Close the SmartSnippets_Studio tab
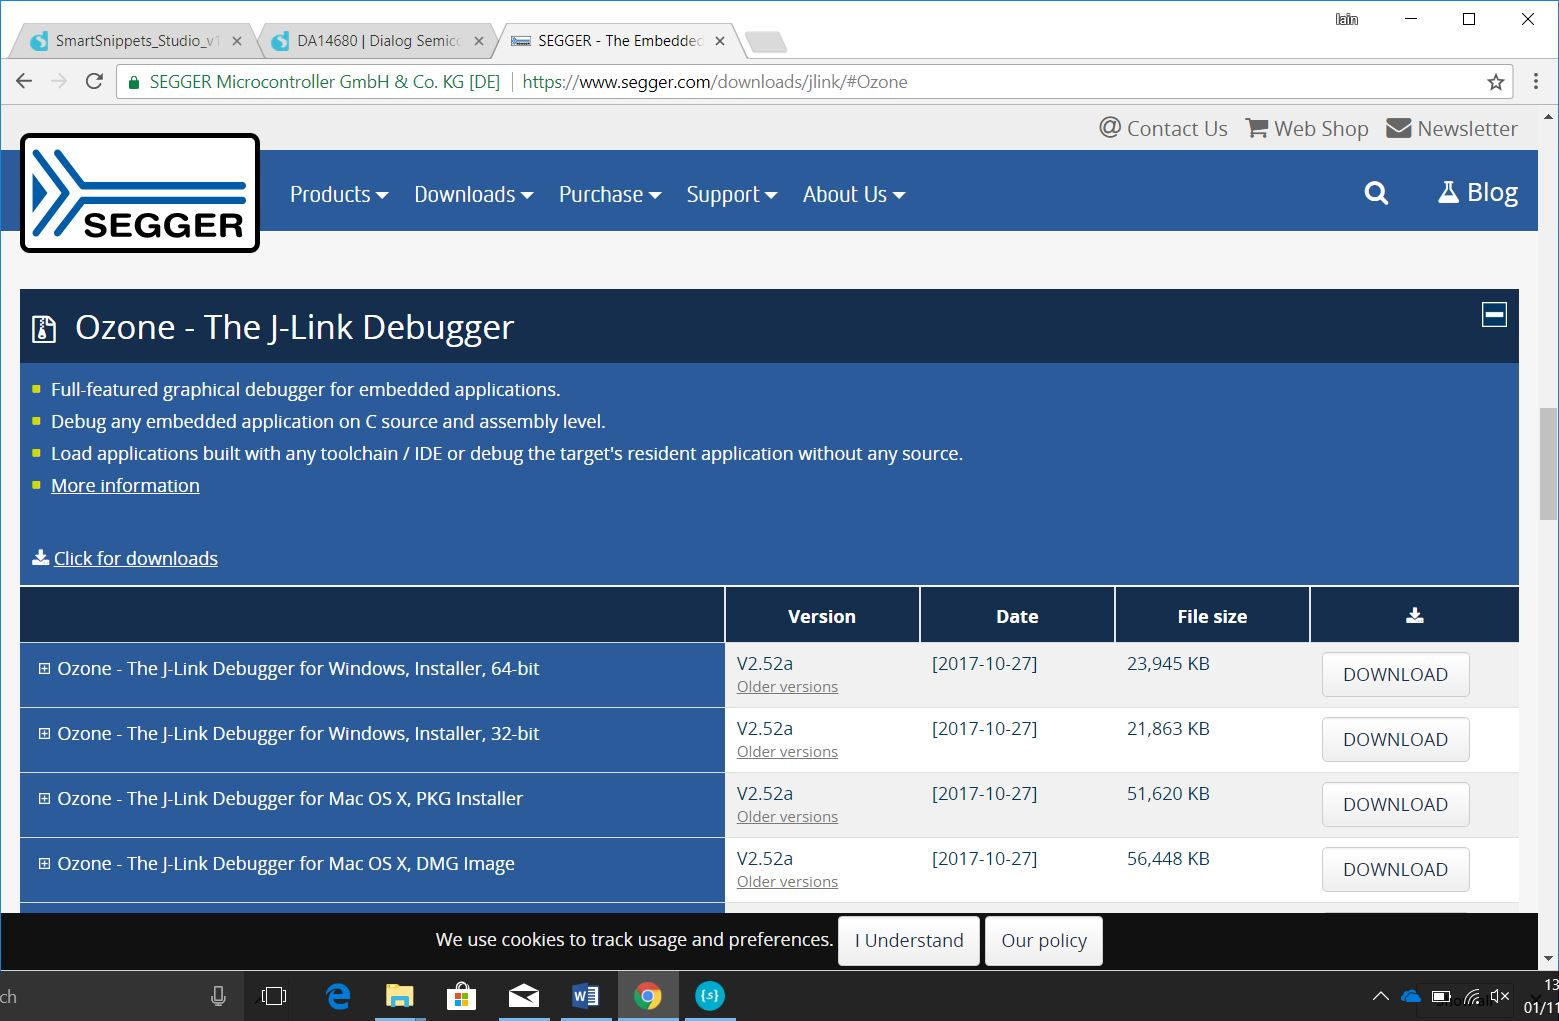This screenshot has height=1021, width=1559. click(236, 41)
